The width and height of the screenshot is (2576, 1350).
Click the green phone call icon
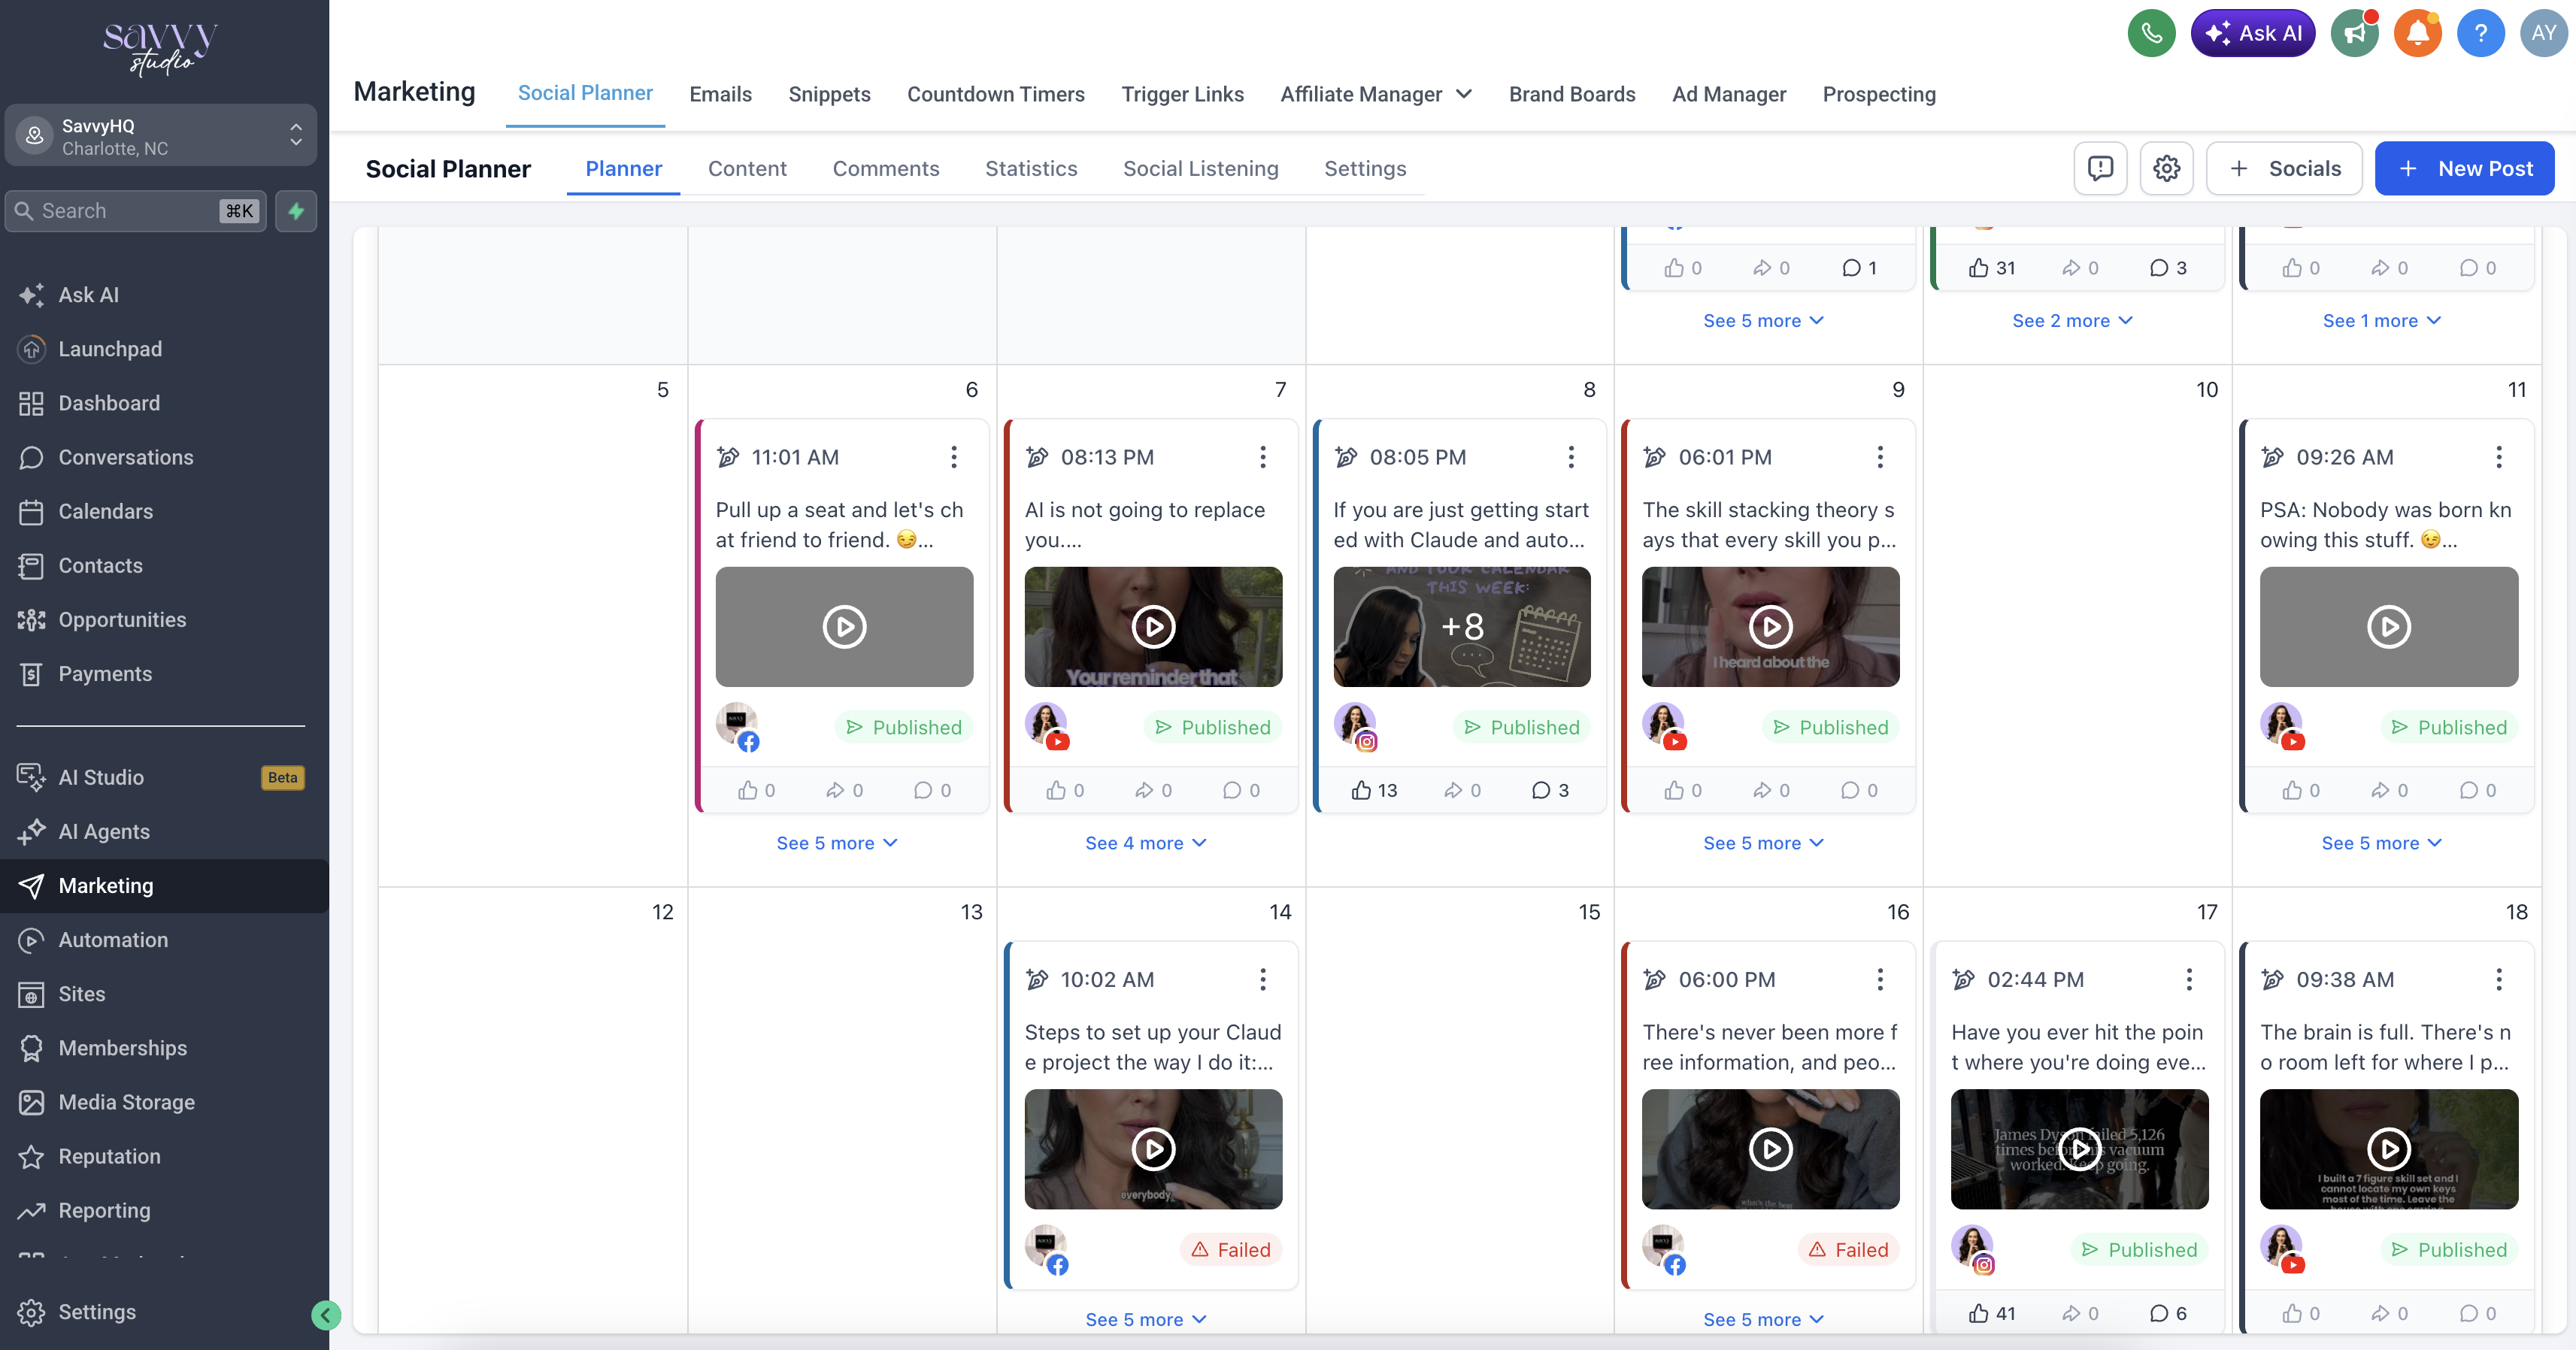click(2151, 34)
